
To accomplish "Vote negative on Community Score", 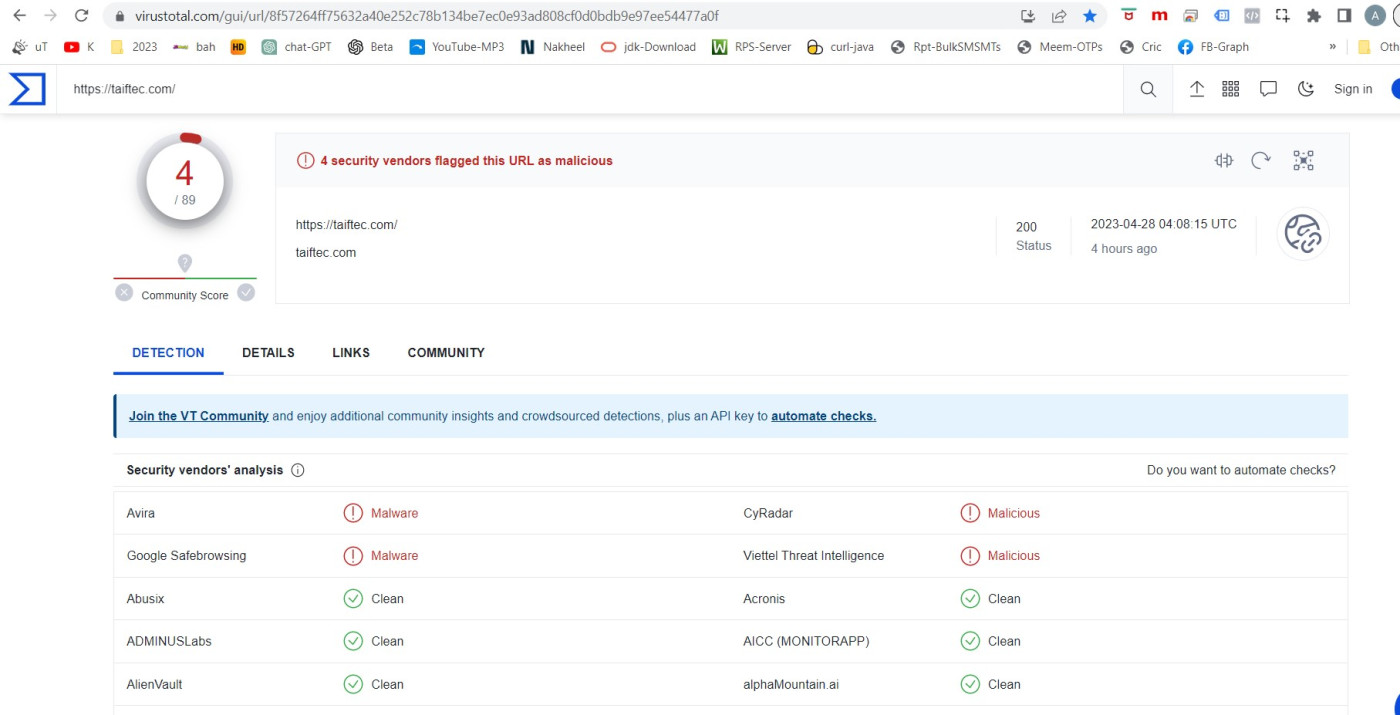I will point(123,293).
